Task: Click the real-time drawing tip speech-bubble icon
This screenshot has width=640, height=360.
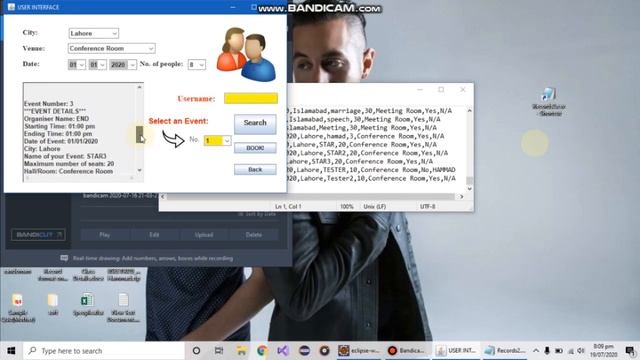Action: pos(64,258)
